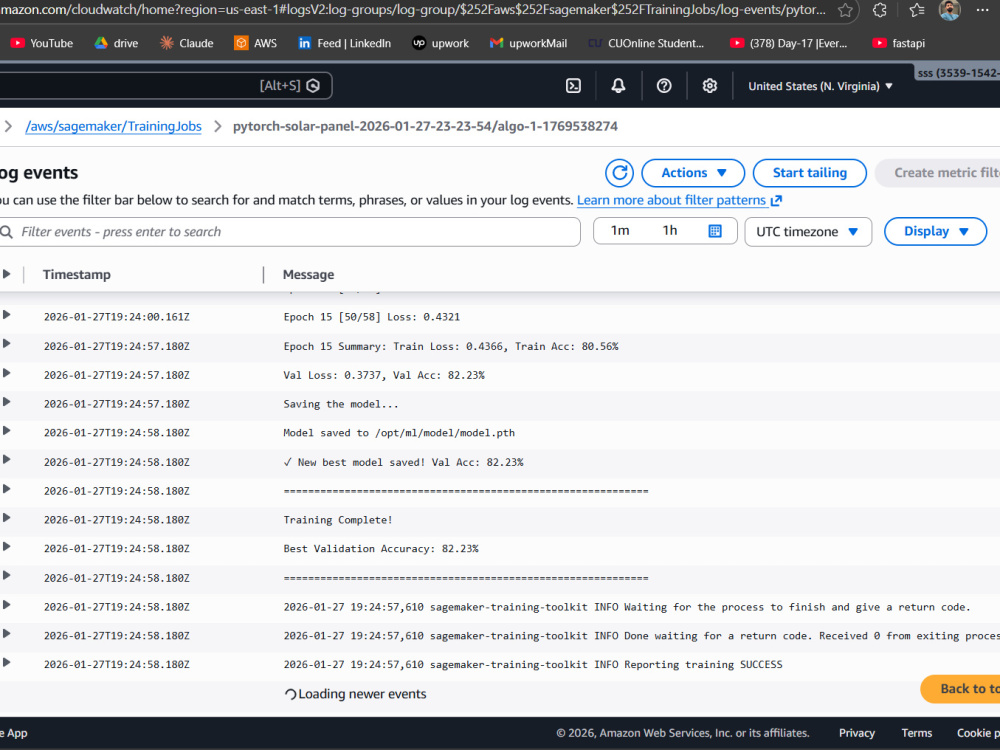Screen dimensions: 1000x750
Task: Expand the Best Validation Accuracy row
Action: pos(6,547)
